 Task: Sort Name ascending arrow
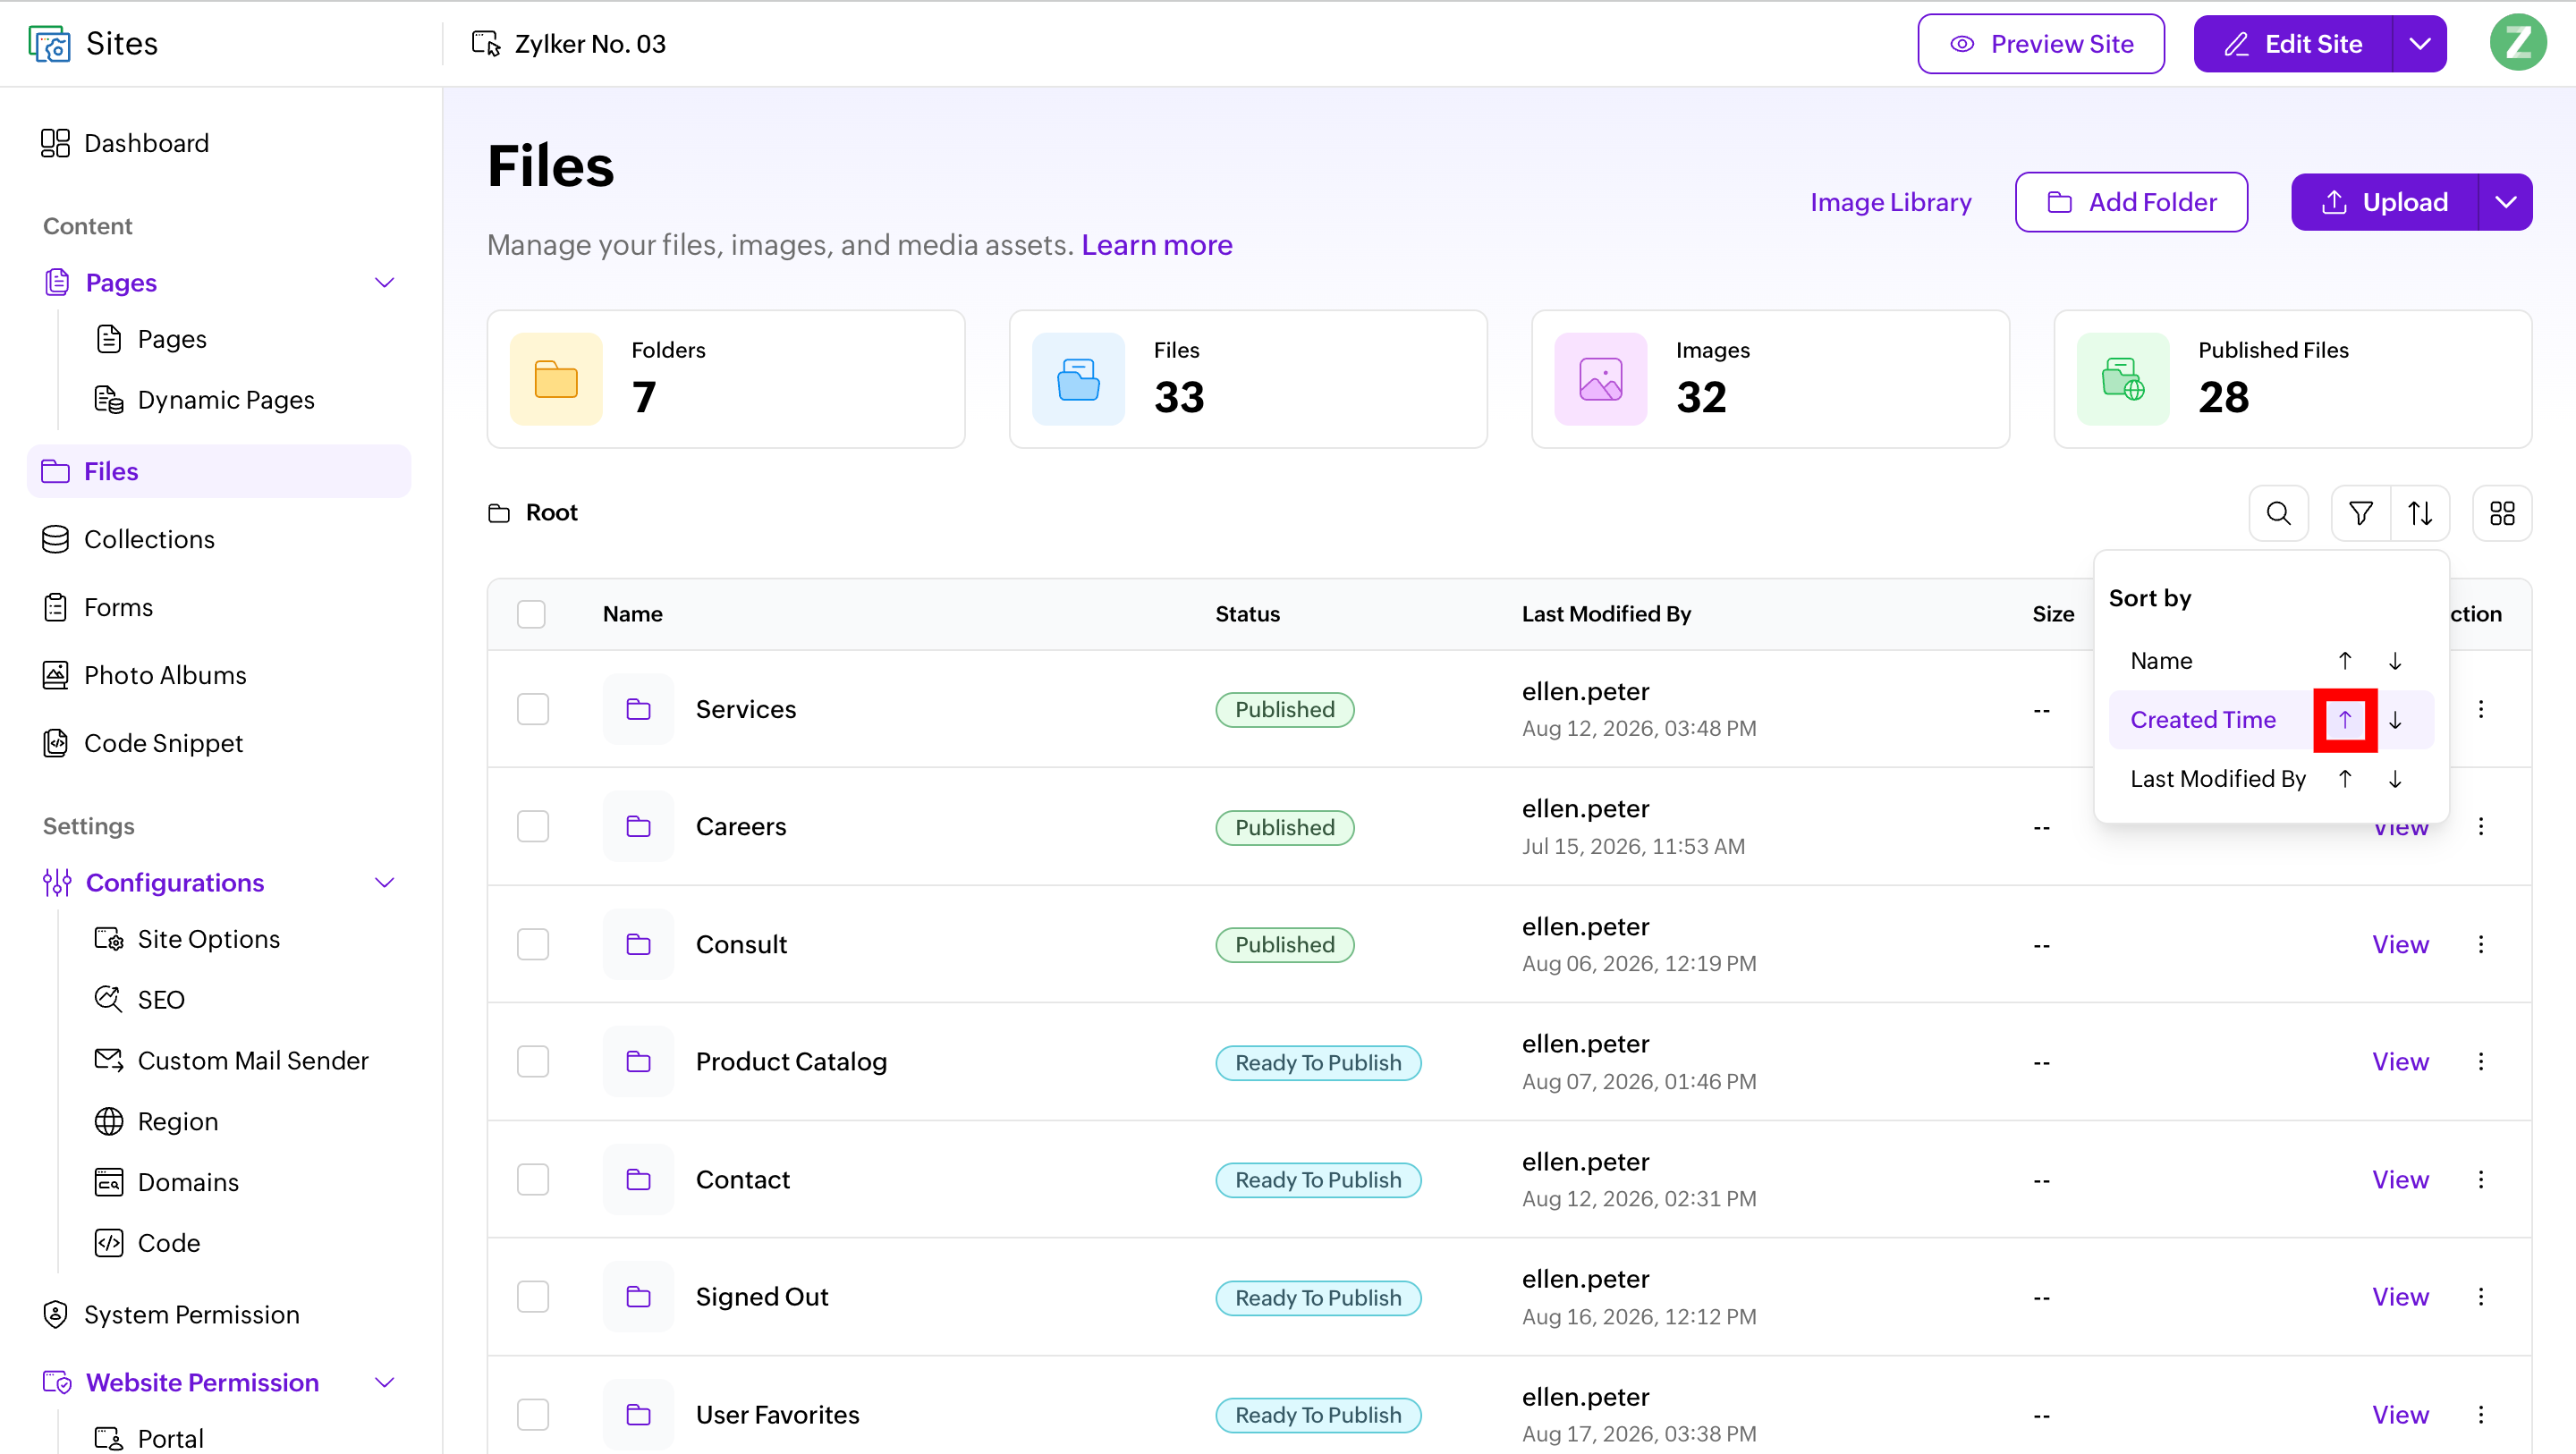(2345, 661)
